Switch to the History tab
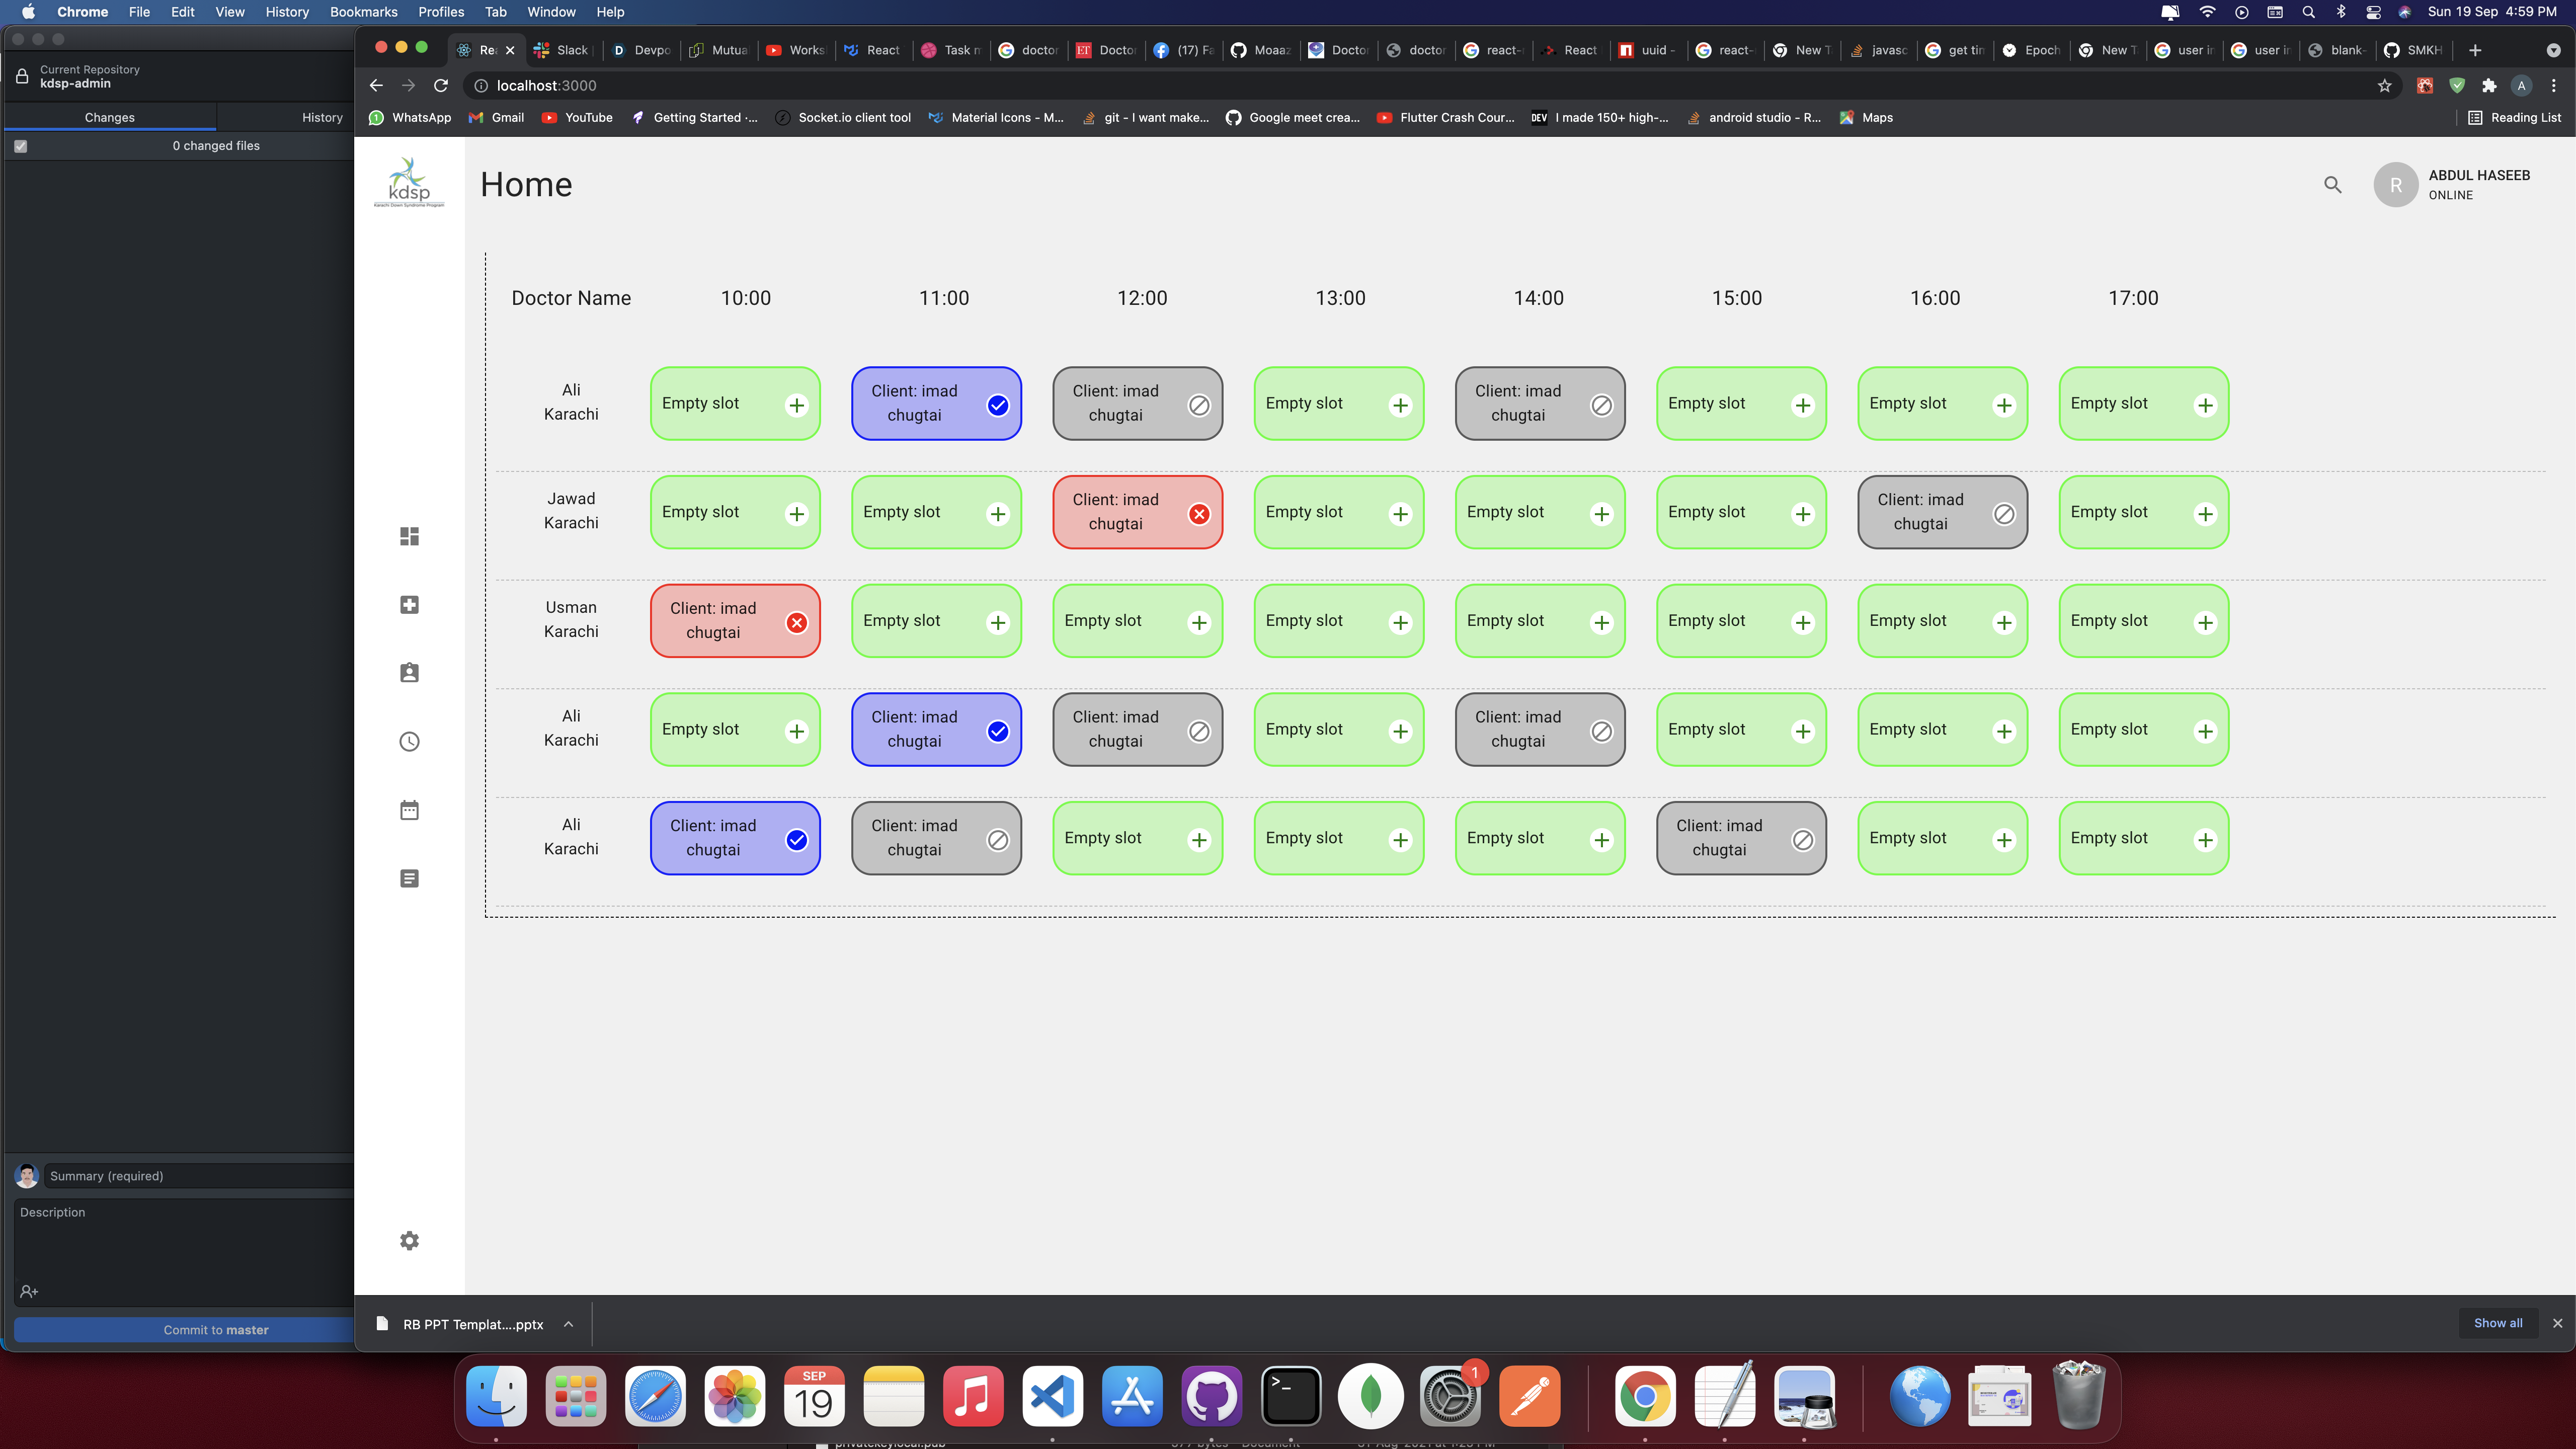The image size is (2576, 1449). pos(322,117)
